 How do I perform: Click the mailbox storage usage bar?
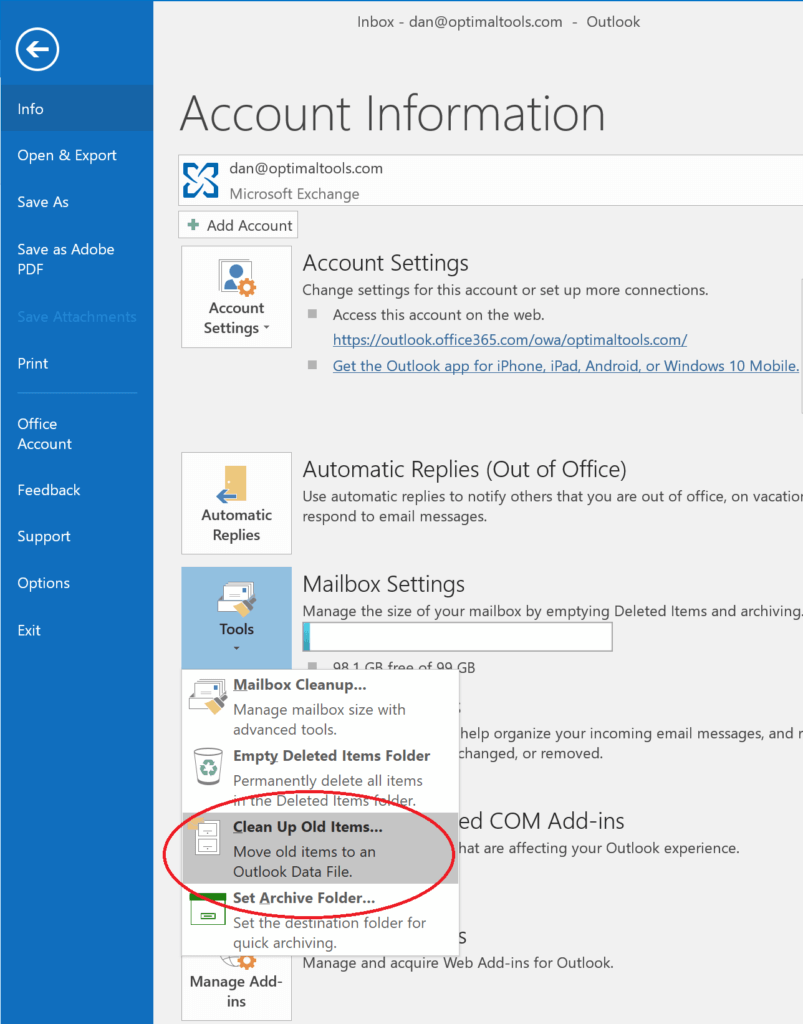pos(458,637)
